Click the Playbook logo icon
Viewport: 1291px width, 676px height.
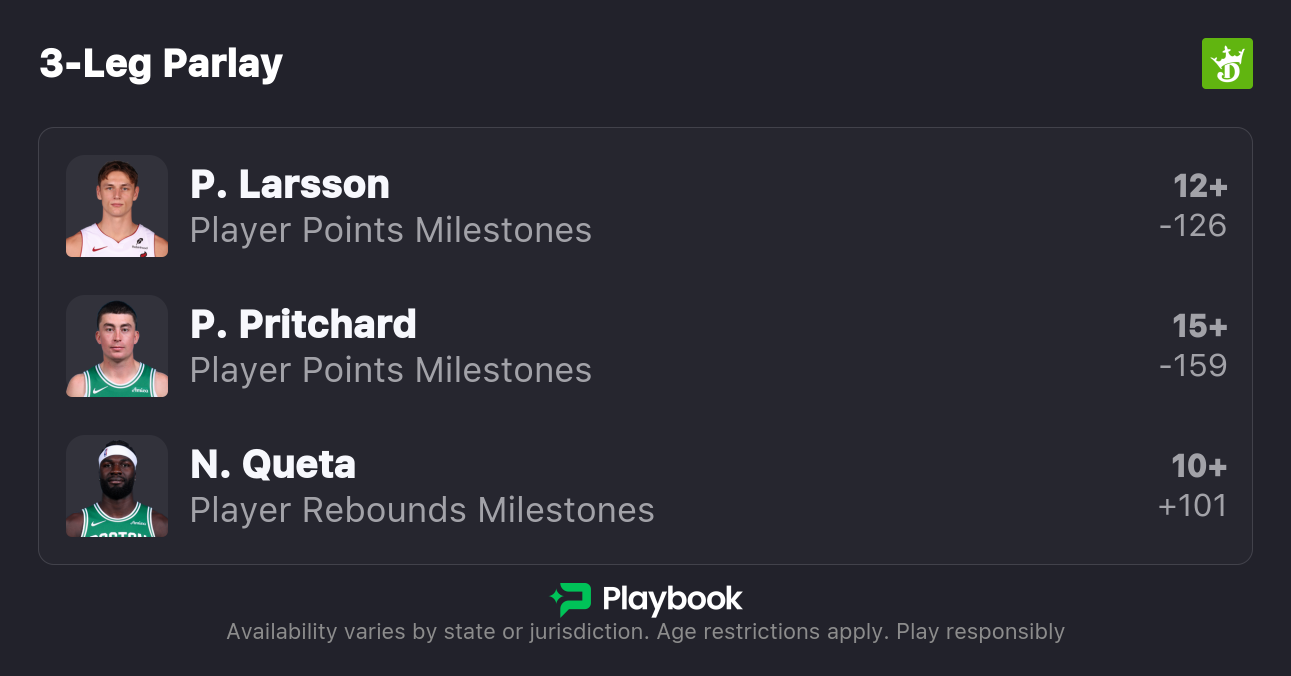click(x=571, y=599)
